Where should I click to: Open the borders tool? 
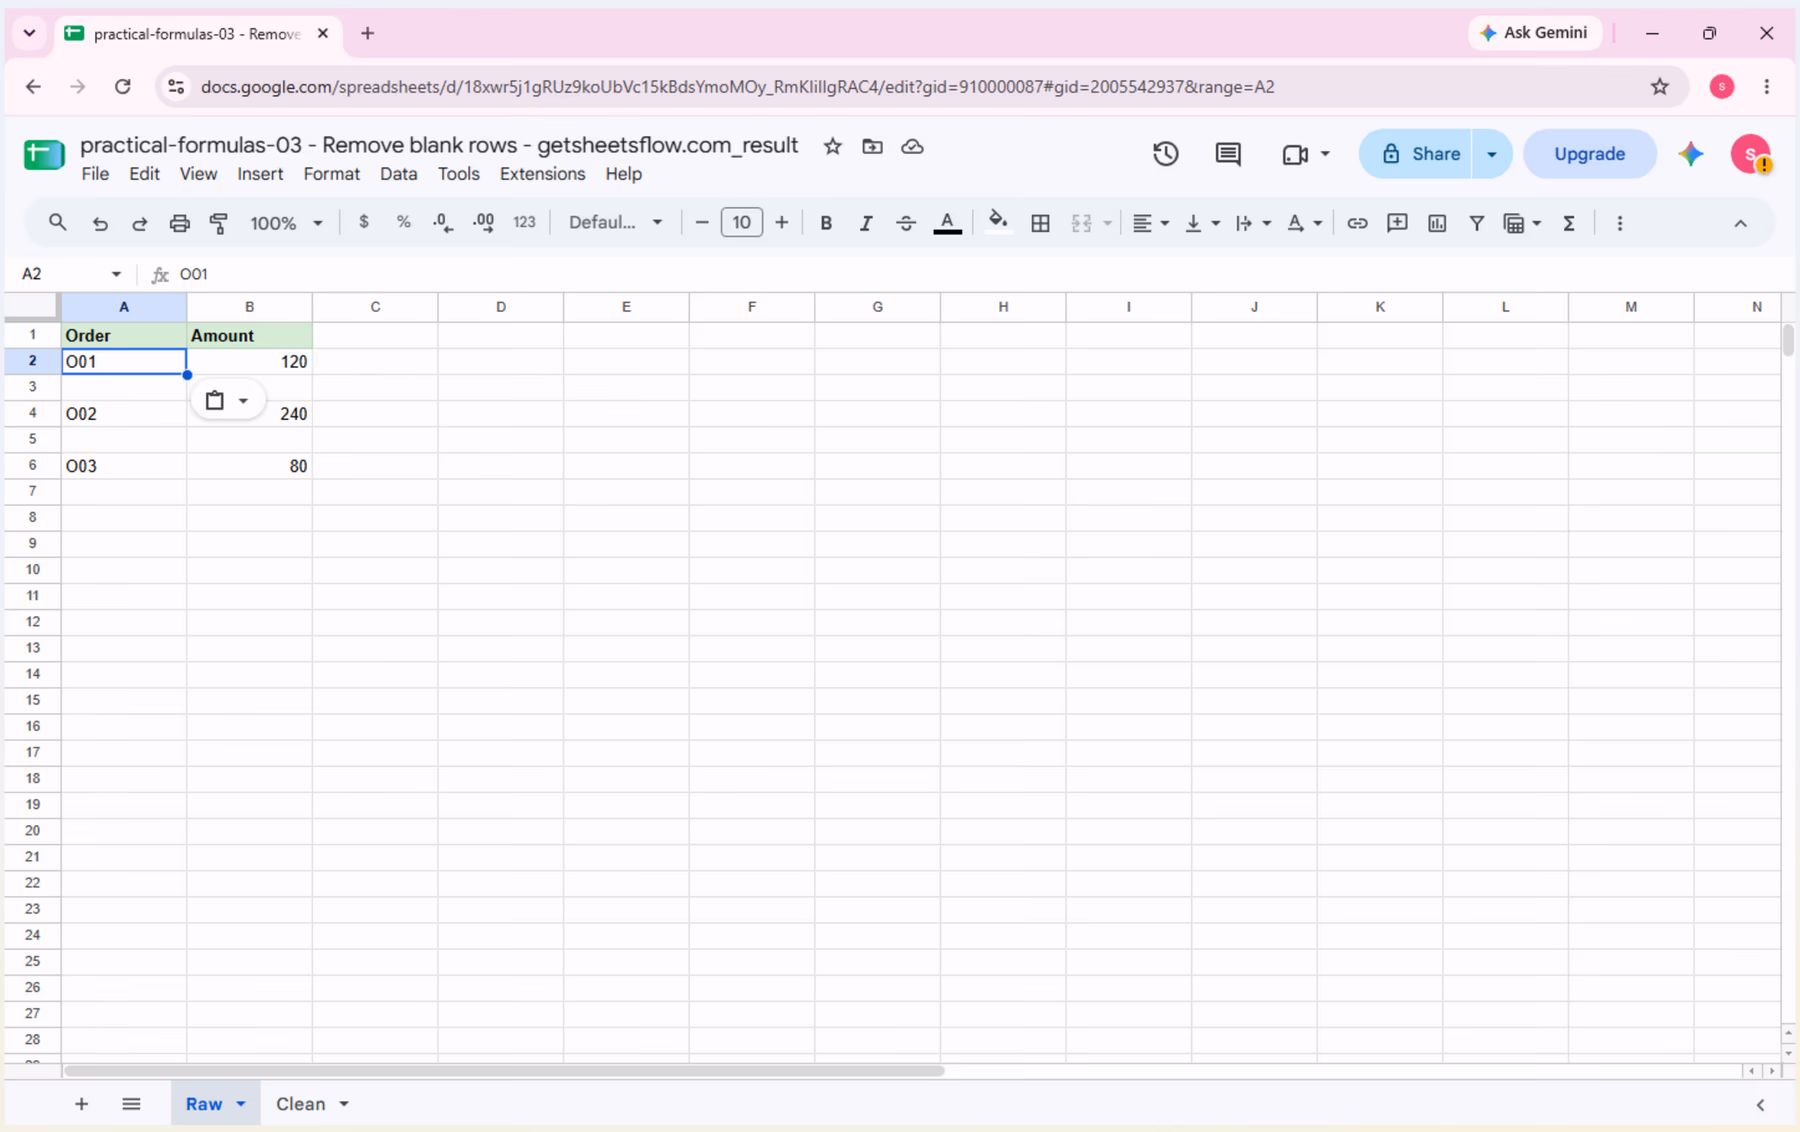1040,223
